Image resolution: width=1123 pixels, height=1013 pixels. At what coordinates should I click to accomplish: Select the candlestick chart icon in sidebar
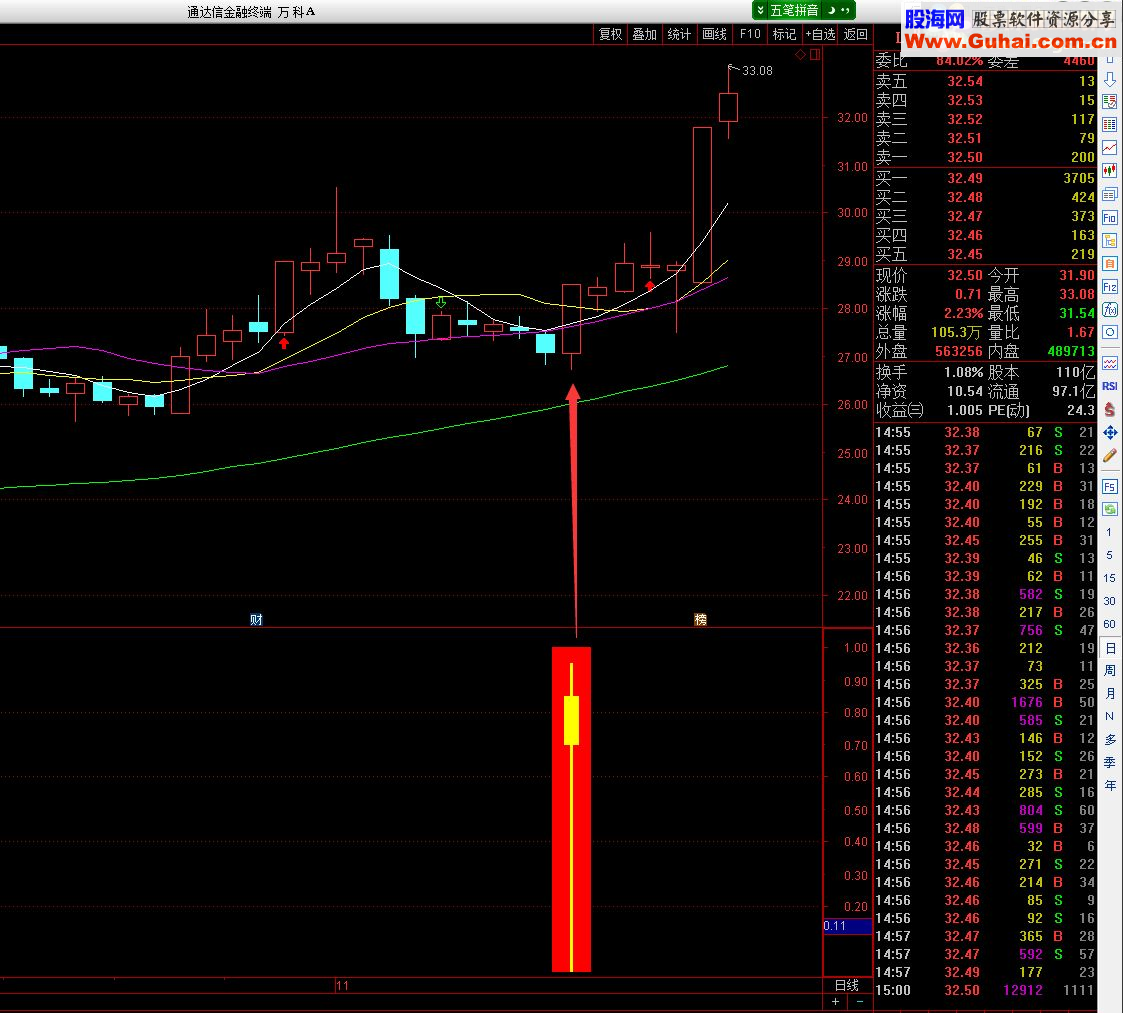point(1109,171)
